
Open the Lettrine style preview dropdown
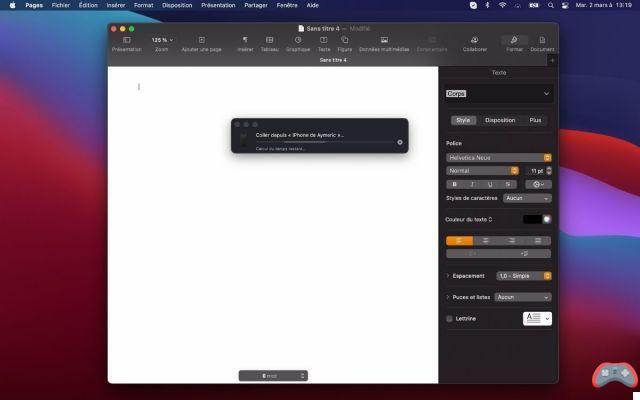(537, 319)
